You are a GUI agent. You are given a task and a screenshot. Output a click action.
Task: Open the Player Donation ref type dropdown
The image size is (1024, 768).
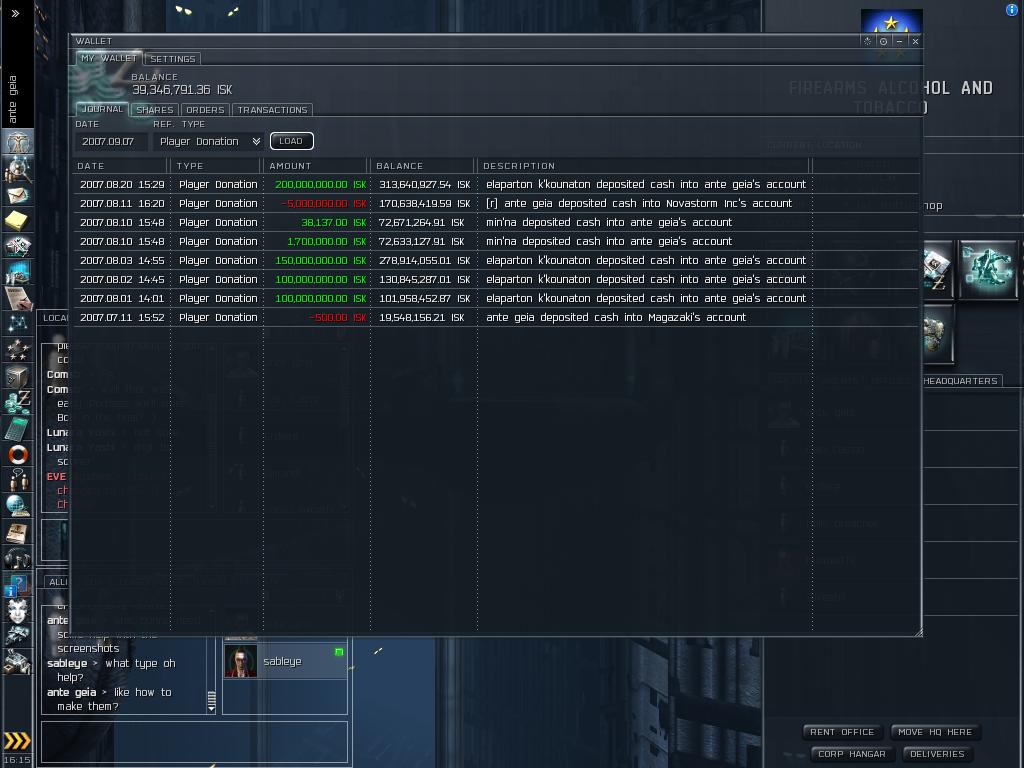coord(209,141)
